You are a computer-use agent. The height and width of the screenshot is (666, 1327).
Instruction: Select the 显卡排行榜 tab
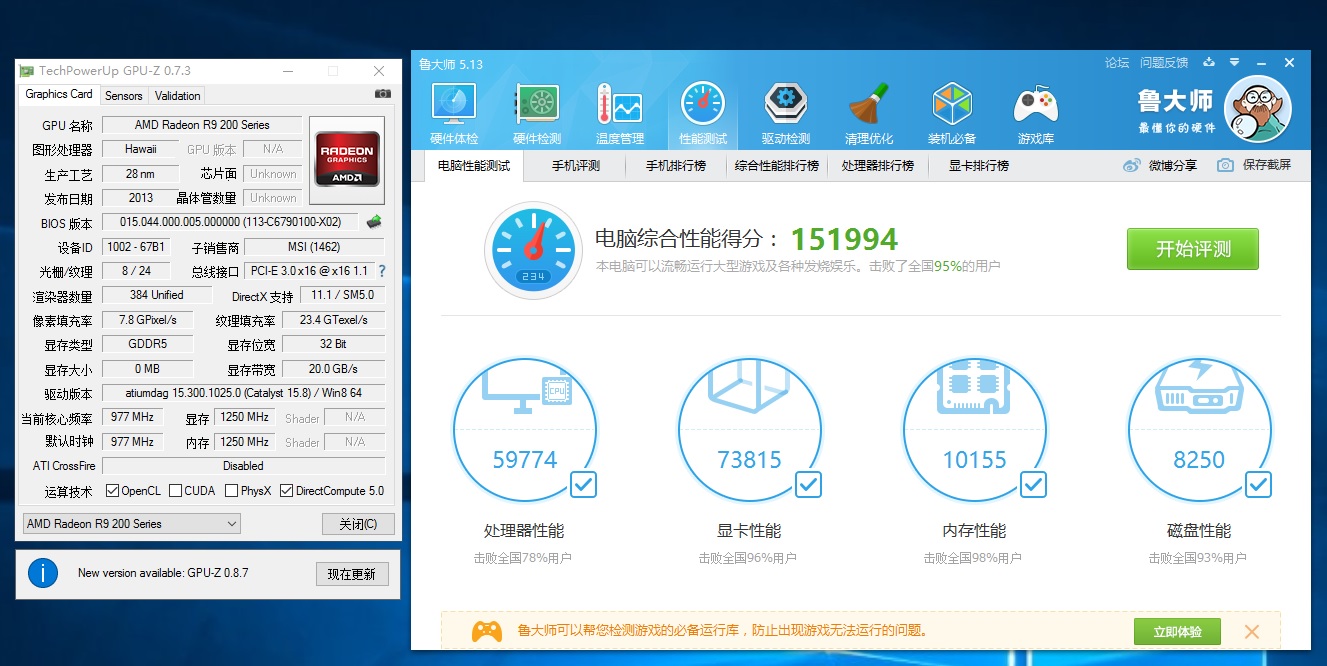click(x=979, y=166)
